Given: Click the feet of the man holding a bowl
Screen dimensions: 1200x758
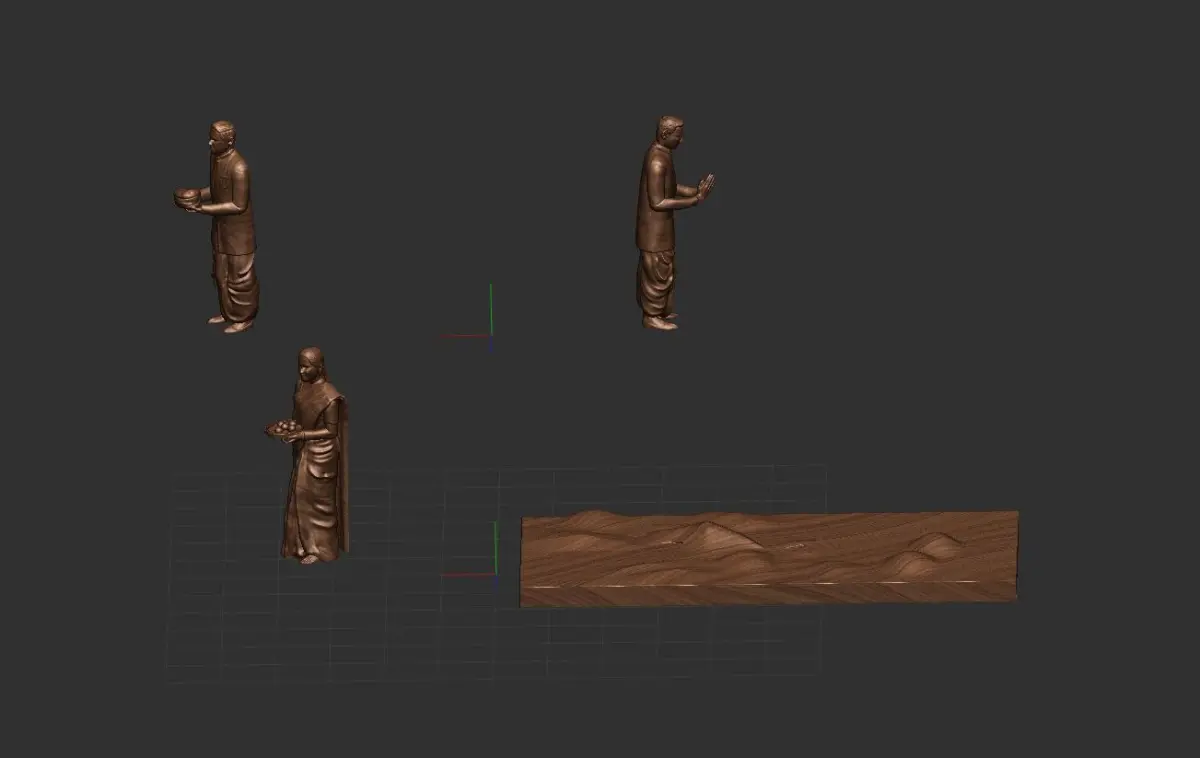Looking at the screenshot, I should 231,323.
